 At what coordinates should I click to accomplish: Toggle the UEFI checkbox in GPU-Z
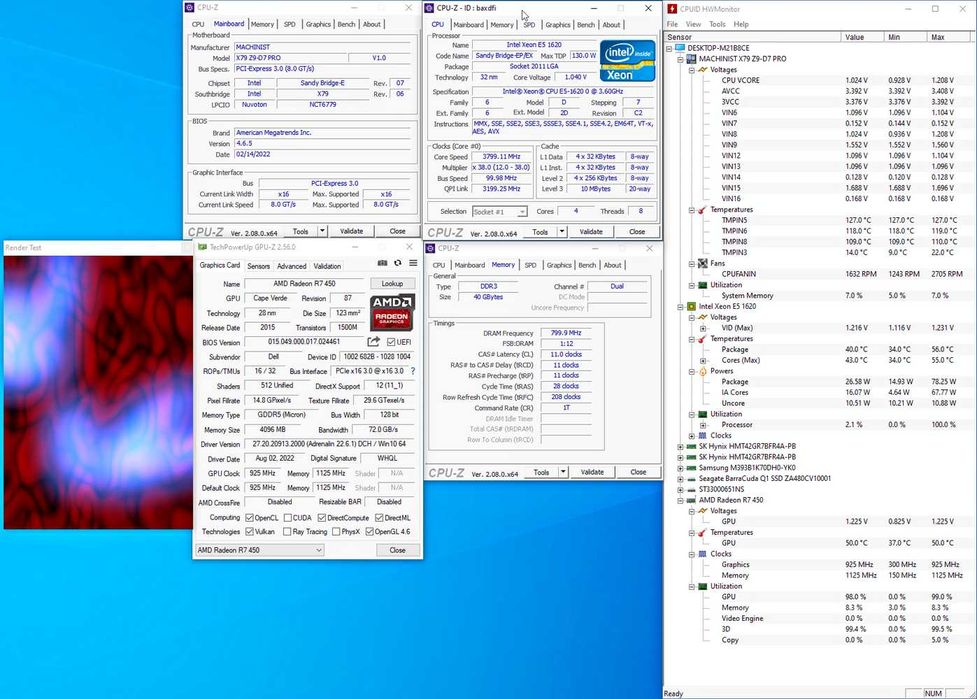391,342
